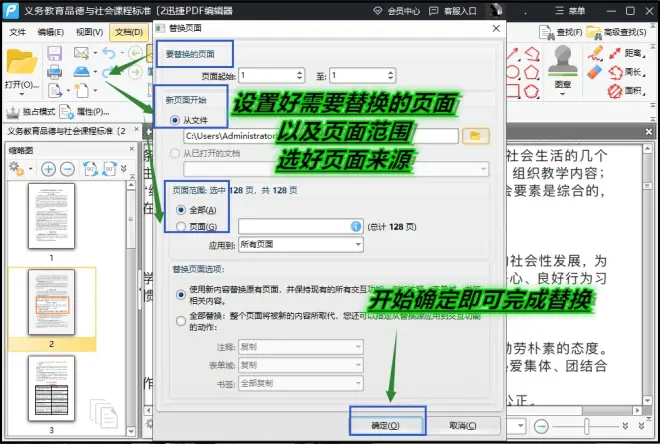Open the opened documents dropdown
This screenshot has width=660, height=444.
[336, 169]
